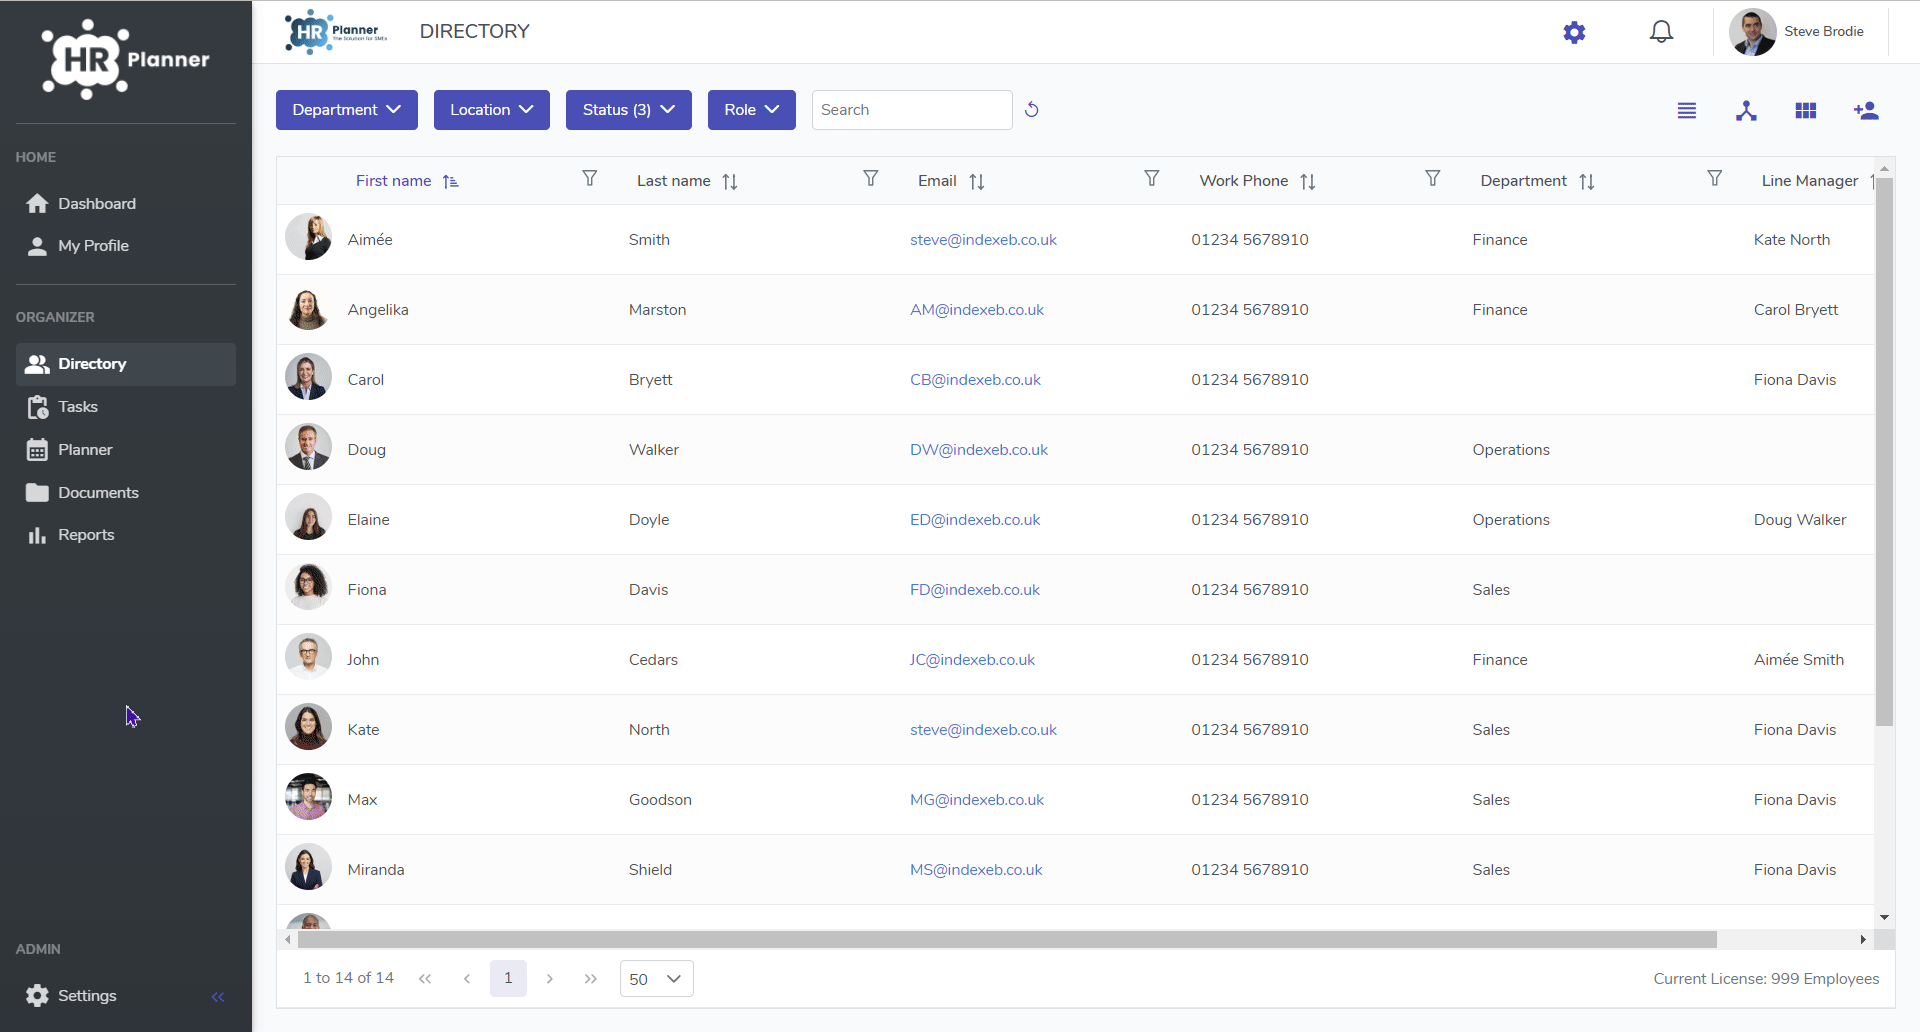Expand the Department filter dropdown
The height and width of the screenshot is (1032, 1920).
pos(347,110)
